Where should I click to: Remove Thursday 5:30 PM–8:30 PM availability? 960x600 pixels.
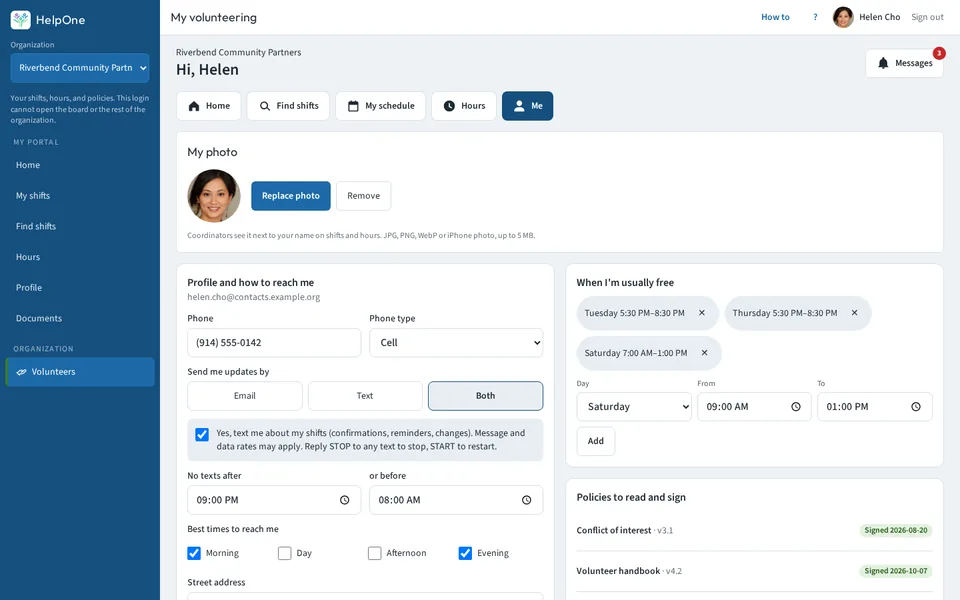854,313
